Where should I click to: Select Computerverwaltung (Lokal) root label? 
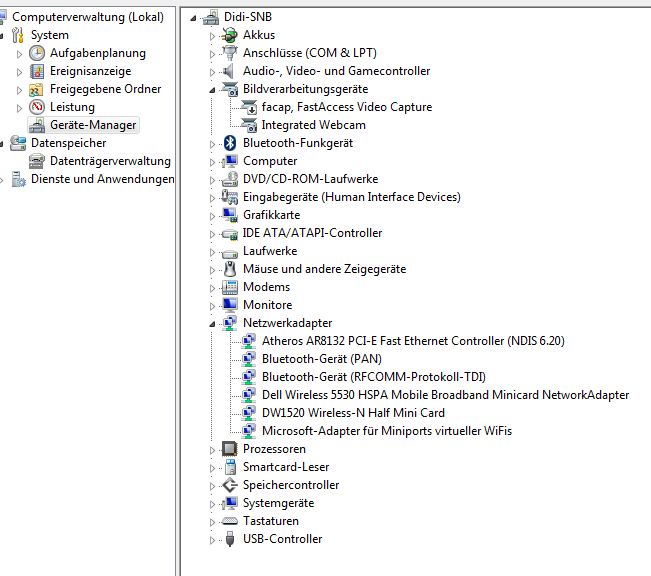coord(88,17)
